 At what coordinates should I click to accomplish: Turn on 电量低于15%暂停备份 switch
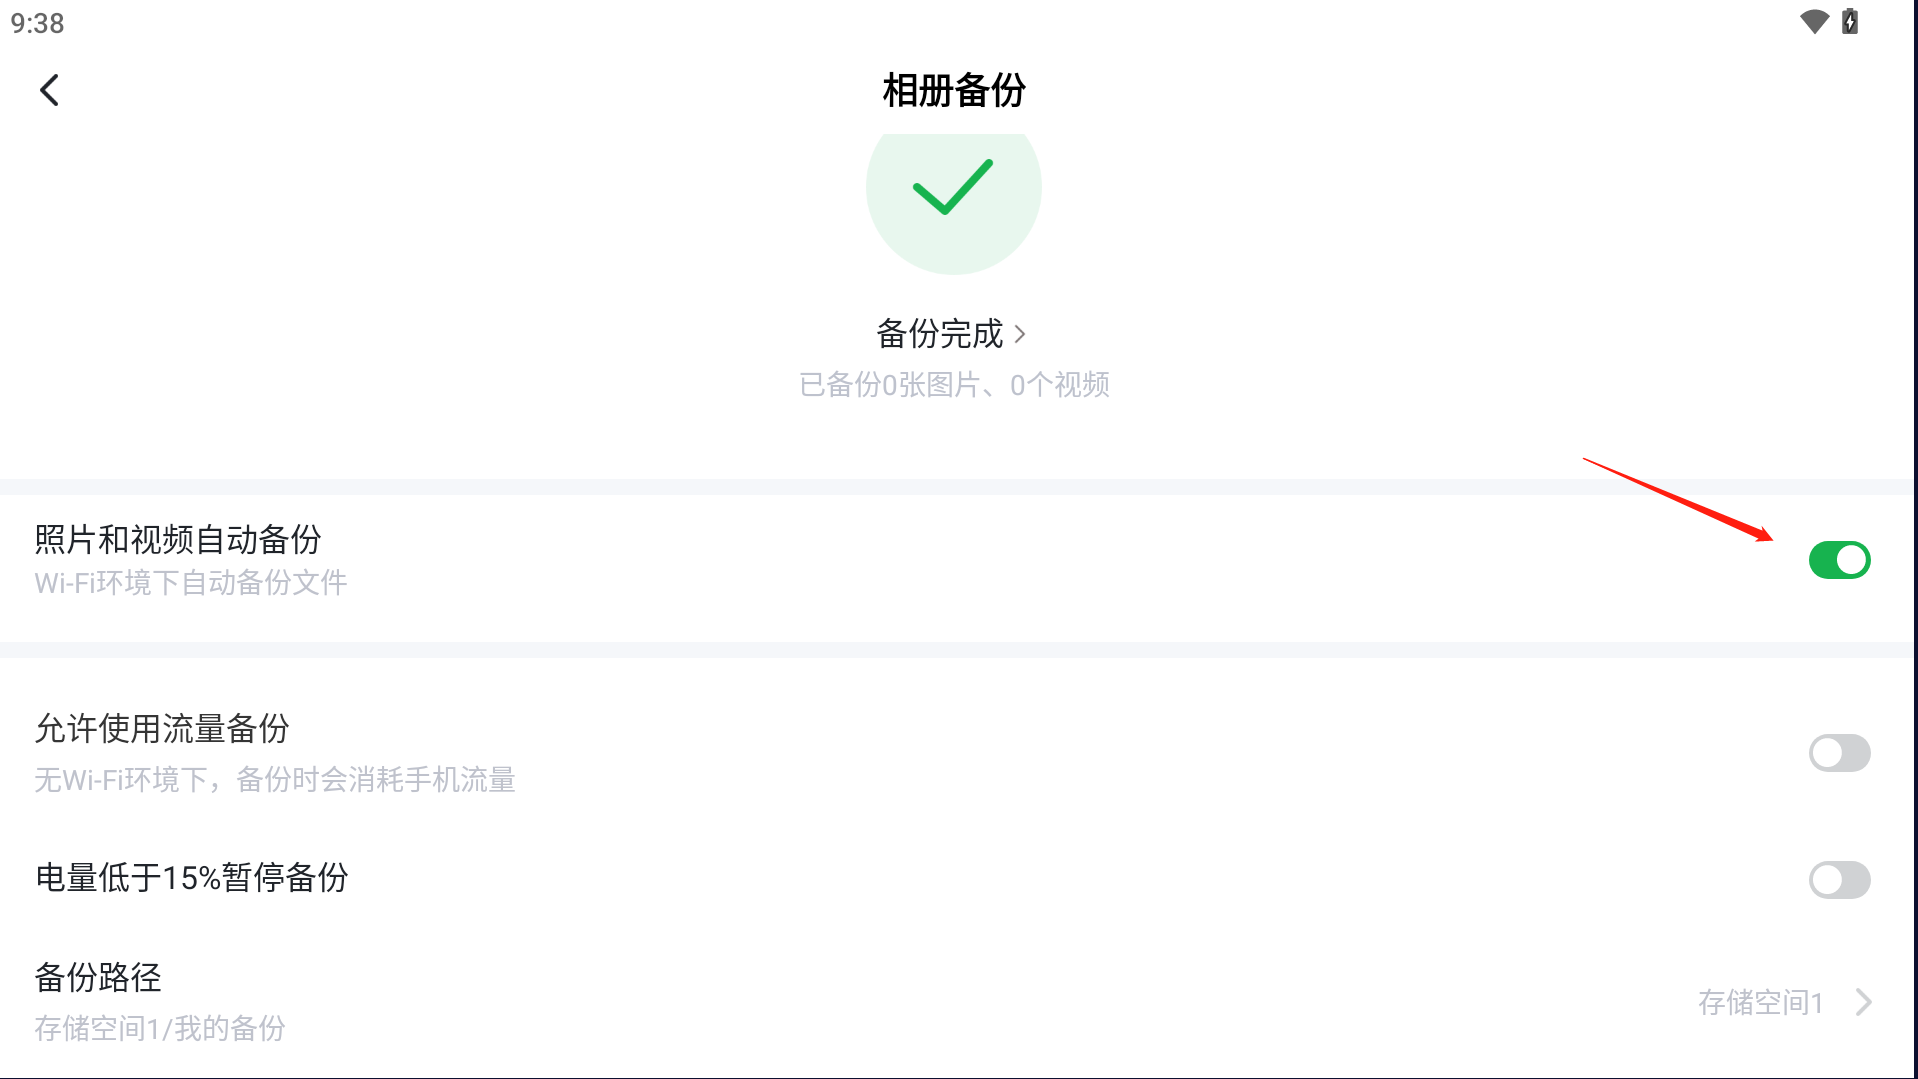1839,880
